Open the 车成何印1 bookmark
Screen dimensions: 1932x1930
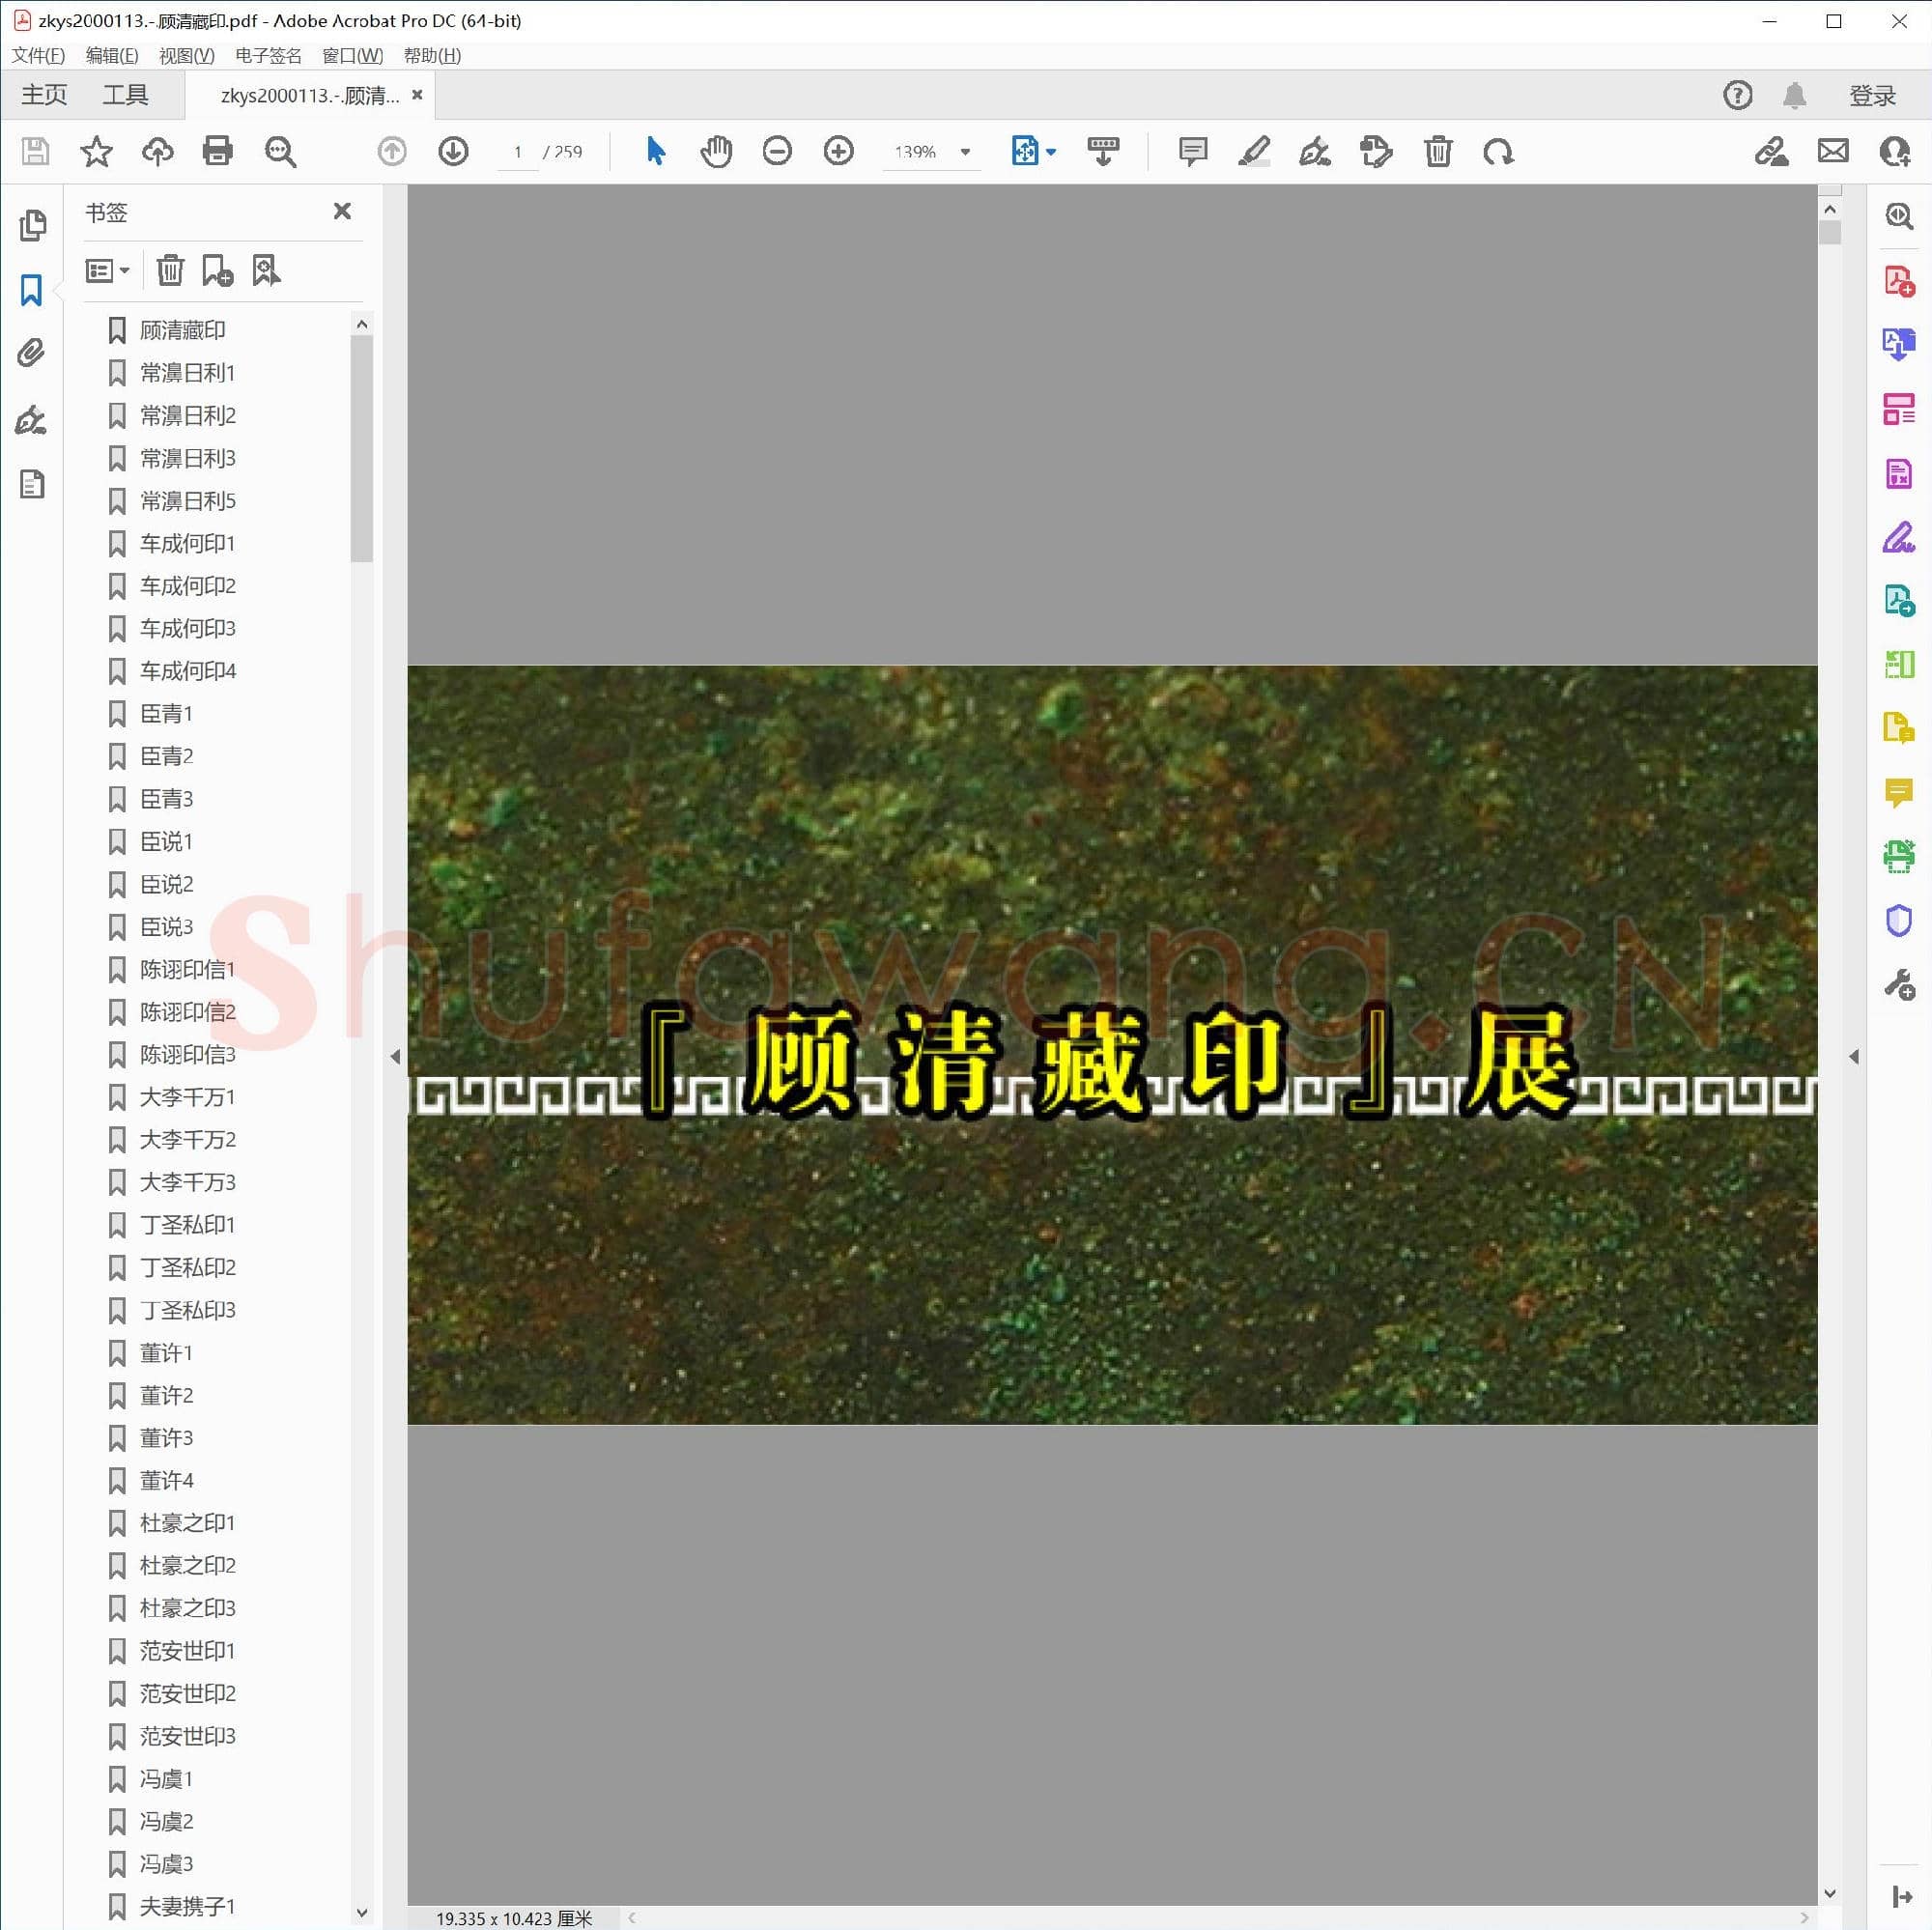coord(187,543)
